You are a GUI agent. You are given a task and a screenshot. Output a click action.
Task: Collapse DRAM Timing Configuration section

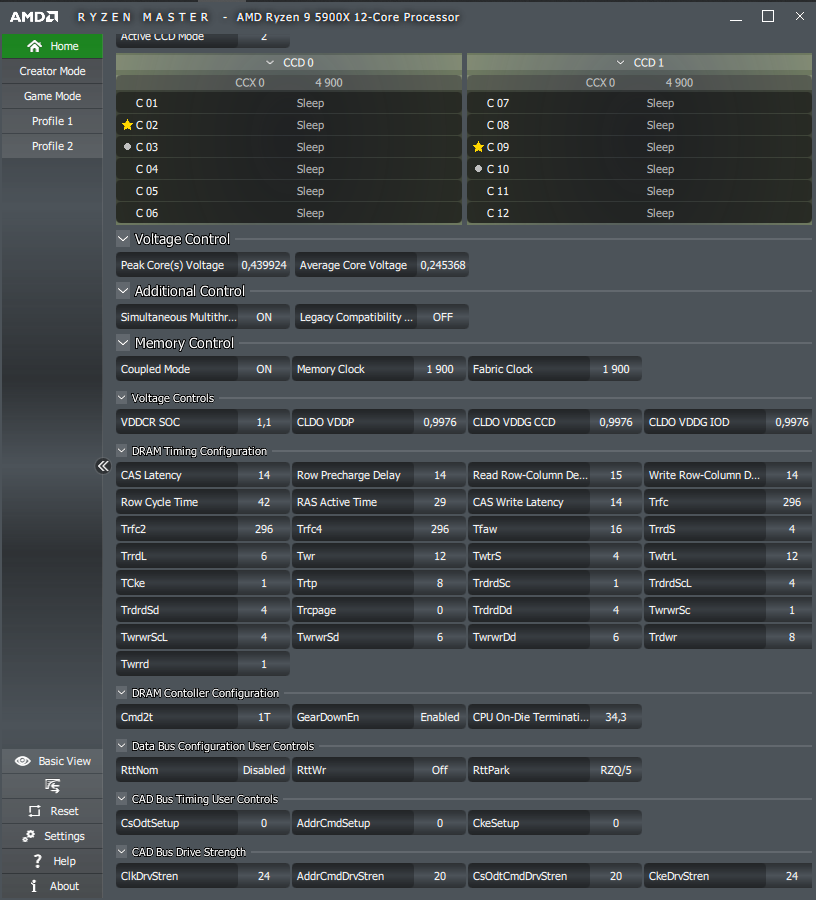[121, 451]
